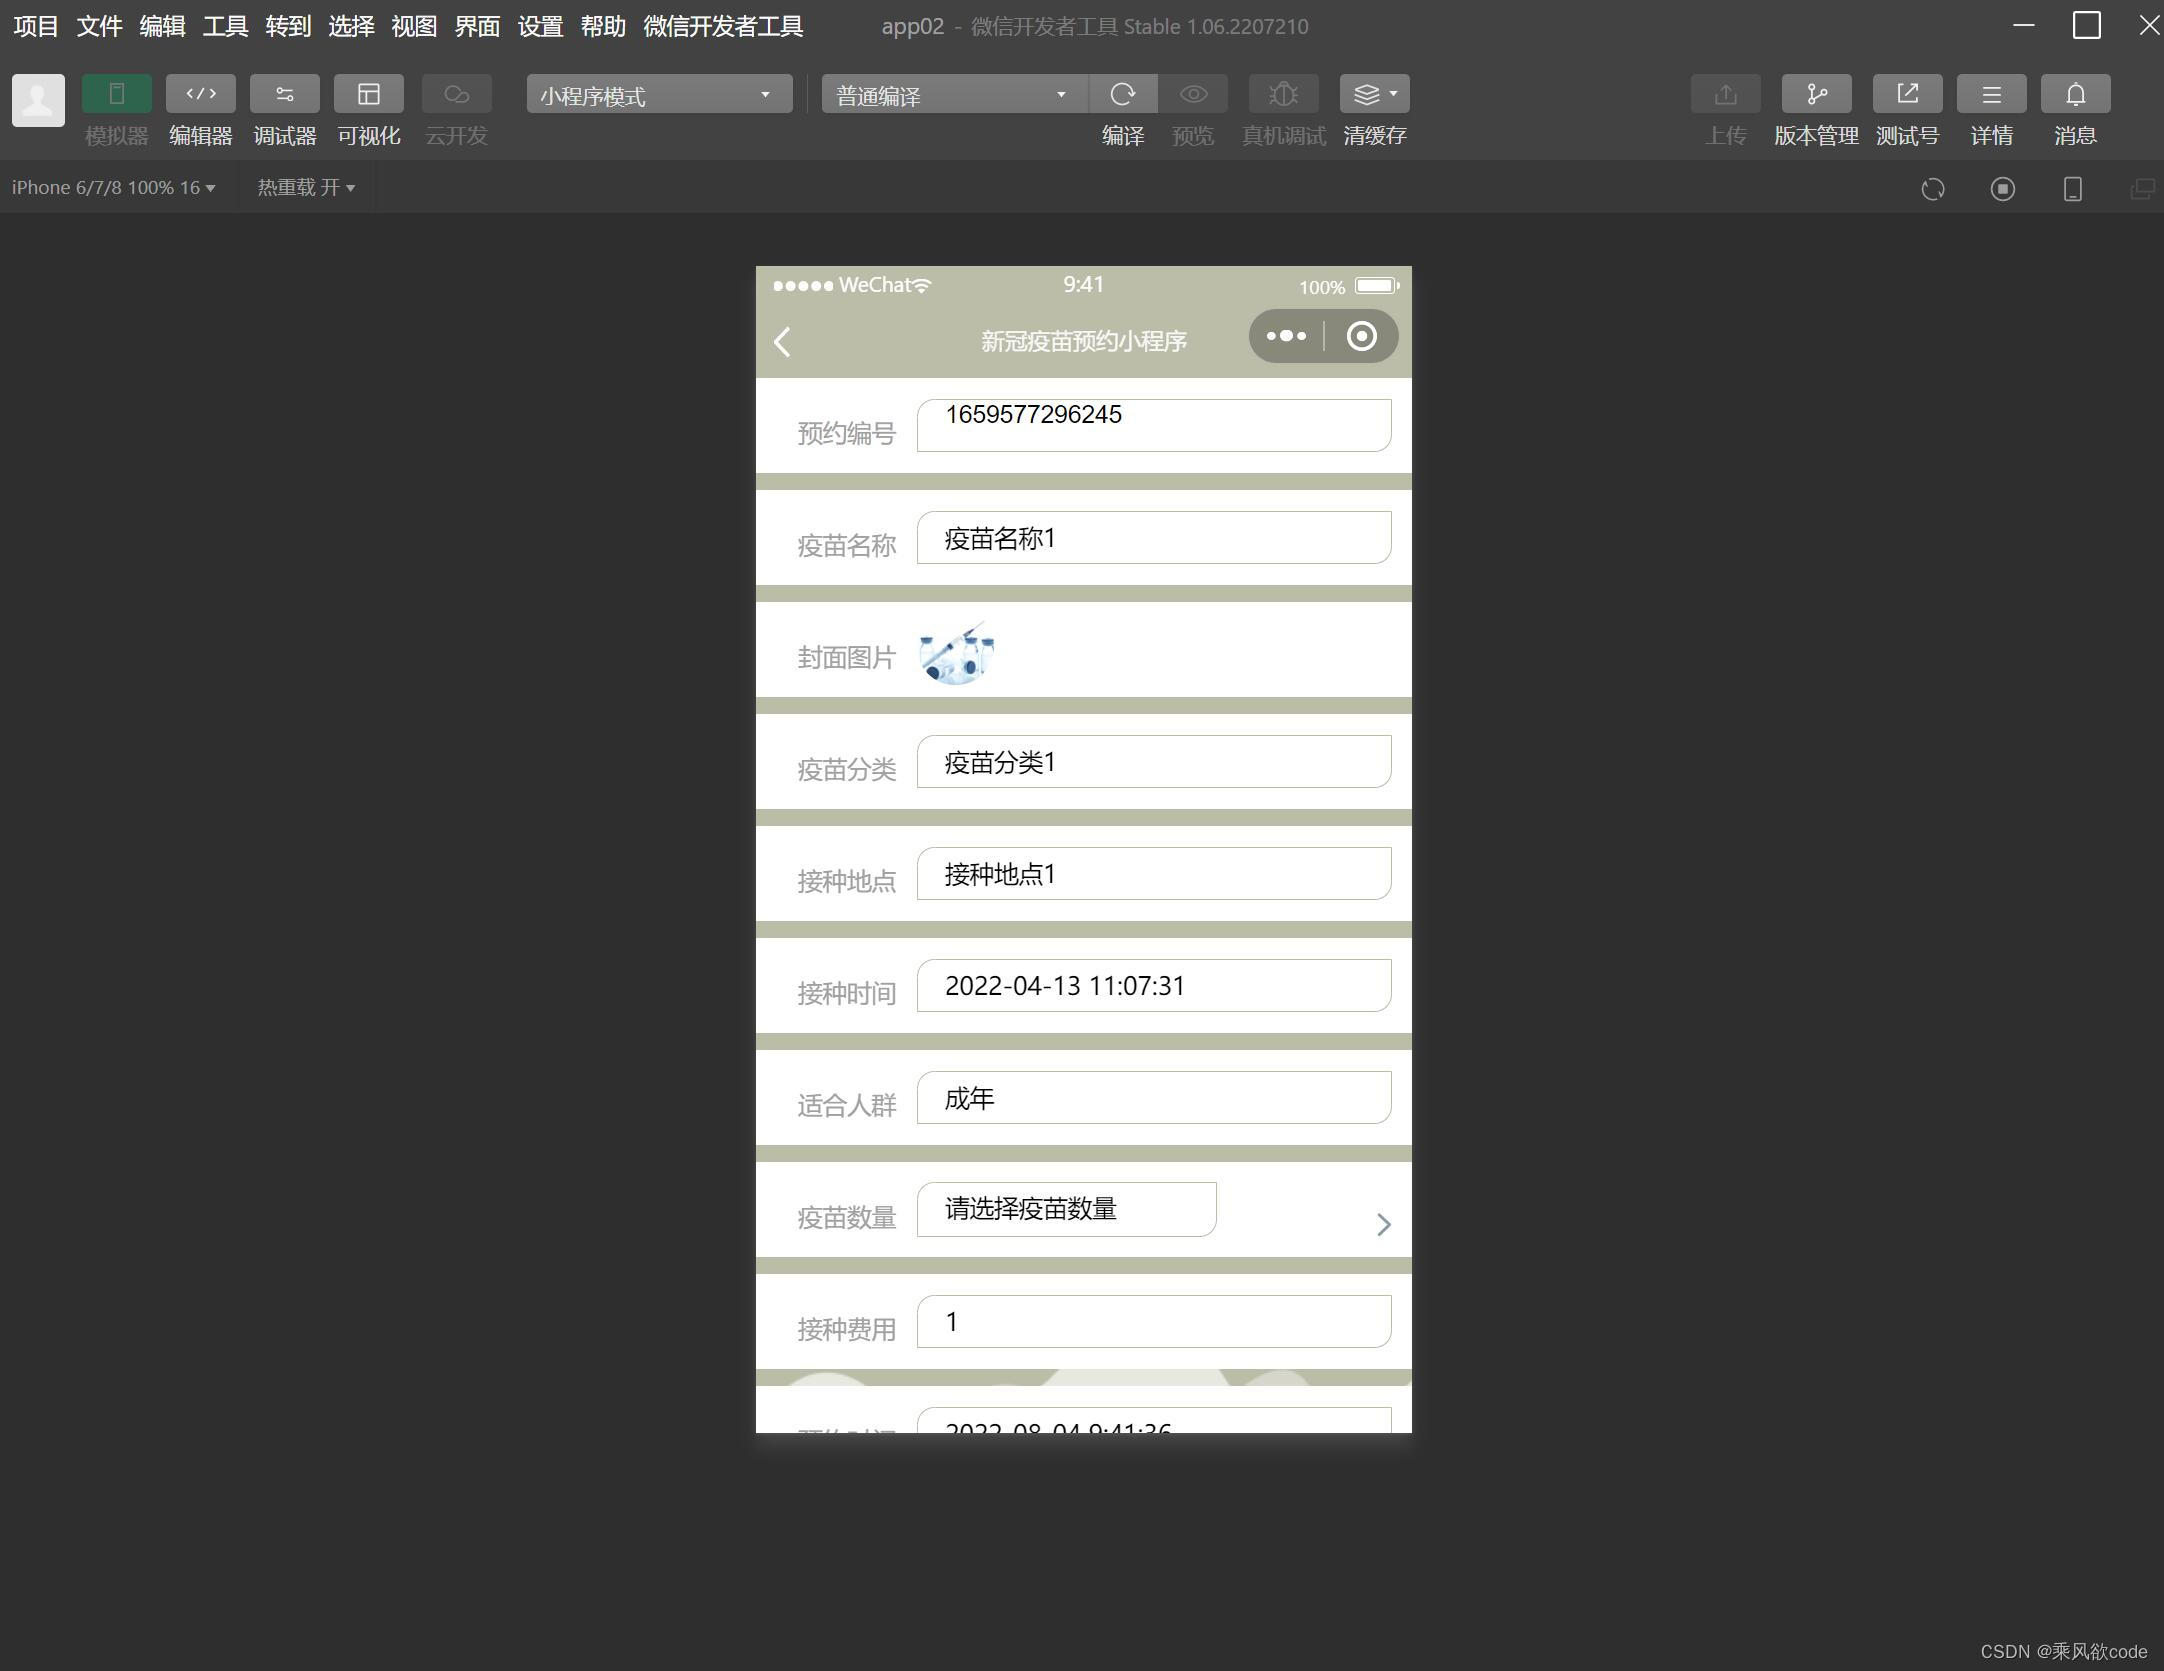The height and width of the screenshot is (1671, 2164).
Task: Toggle the simulator panel button
Action: tap(116, 94)
